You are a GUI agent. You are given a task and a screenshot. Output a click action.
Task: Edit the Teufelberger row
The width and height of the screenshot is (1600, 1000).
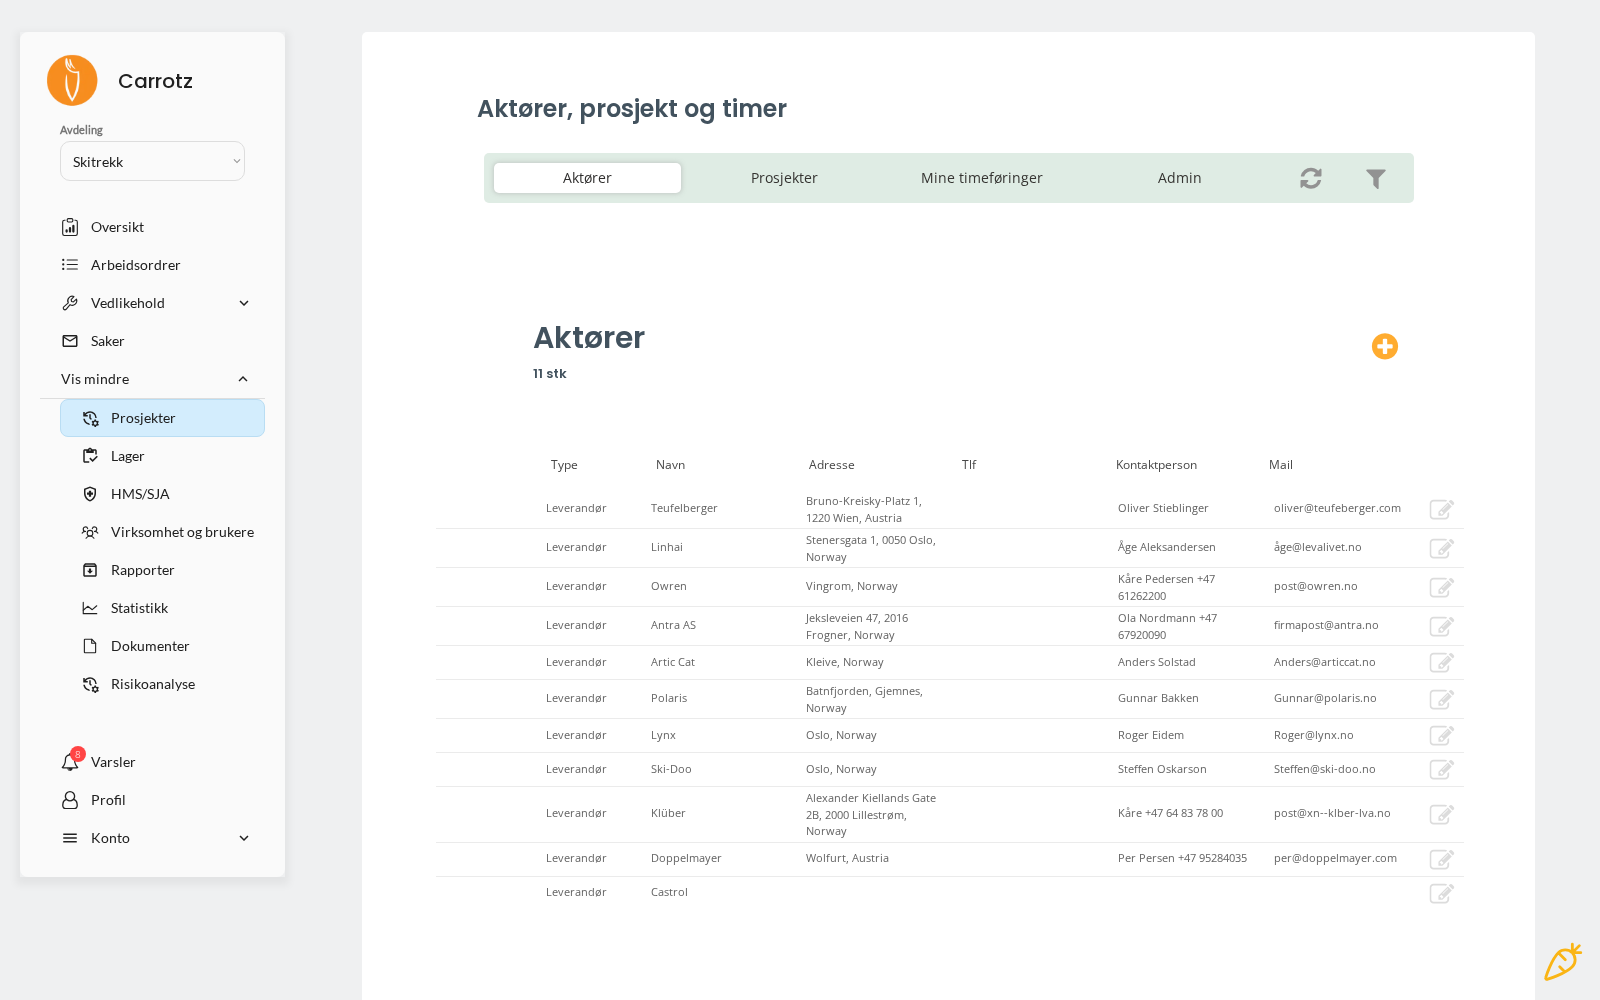click(1441, 509)
